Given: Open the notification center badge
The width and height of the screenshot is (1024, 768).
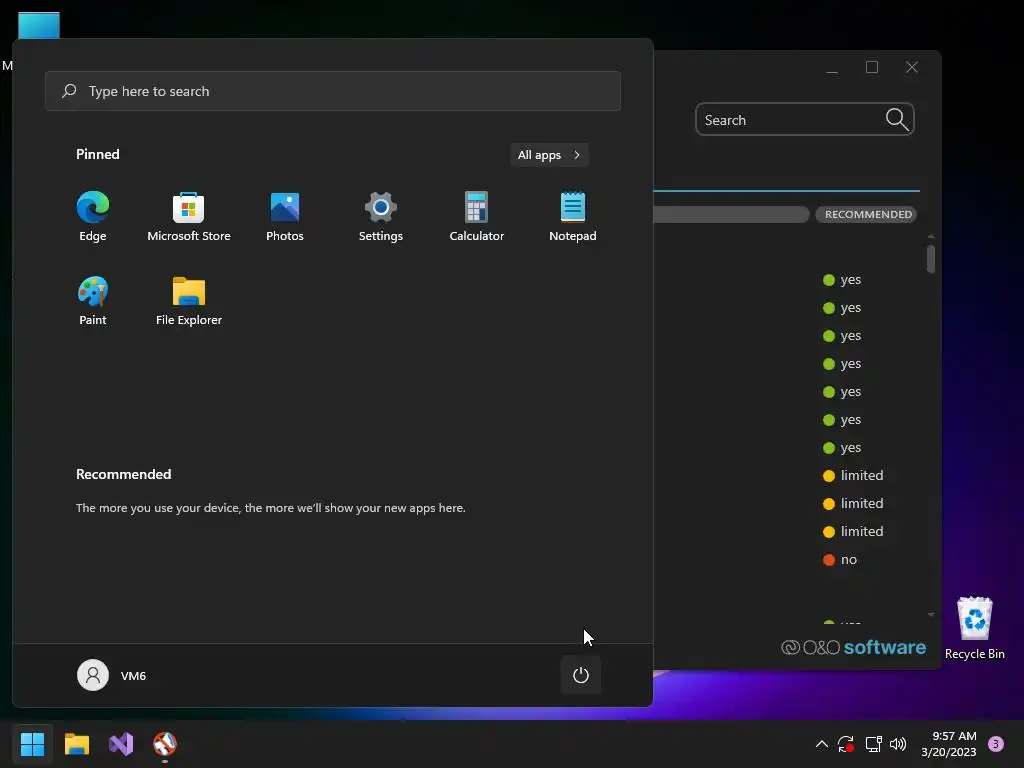Looking at the screenshot, I should (x=996, y=744).
